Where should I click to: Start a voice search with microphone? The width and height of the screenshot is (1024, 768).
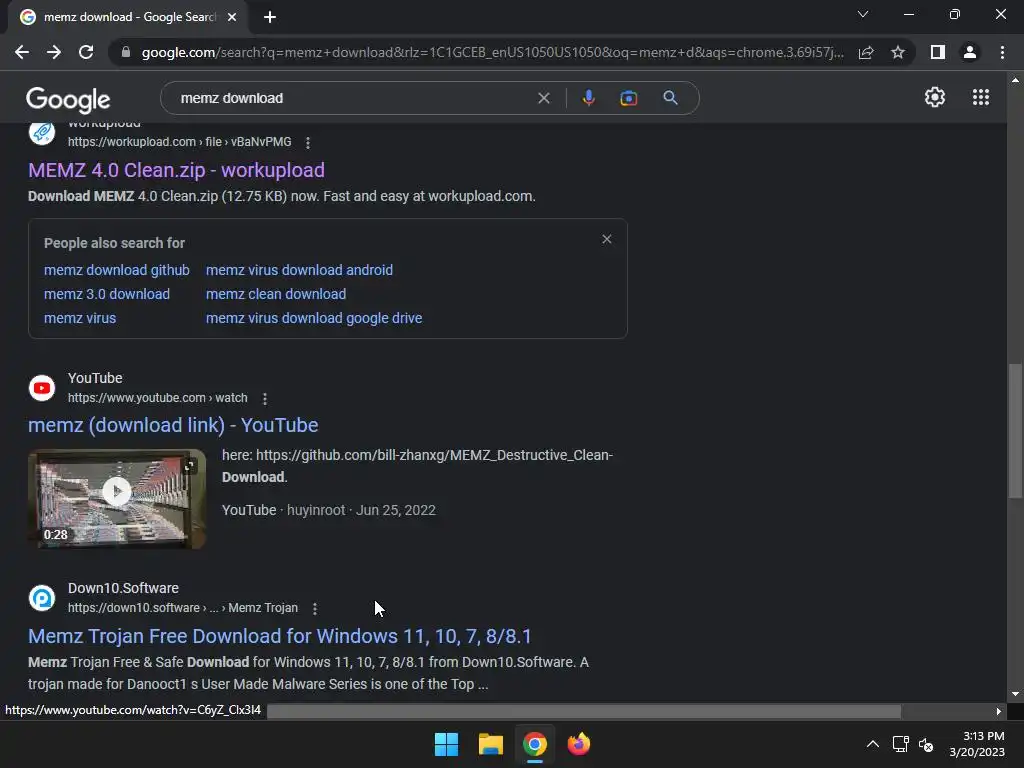click(588, 98)
